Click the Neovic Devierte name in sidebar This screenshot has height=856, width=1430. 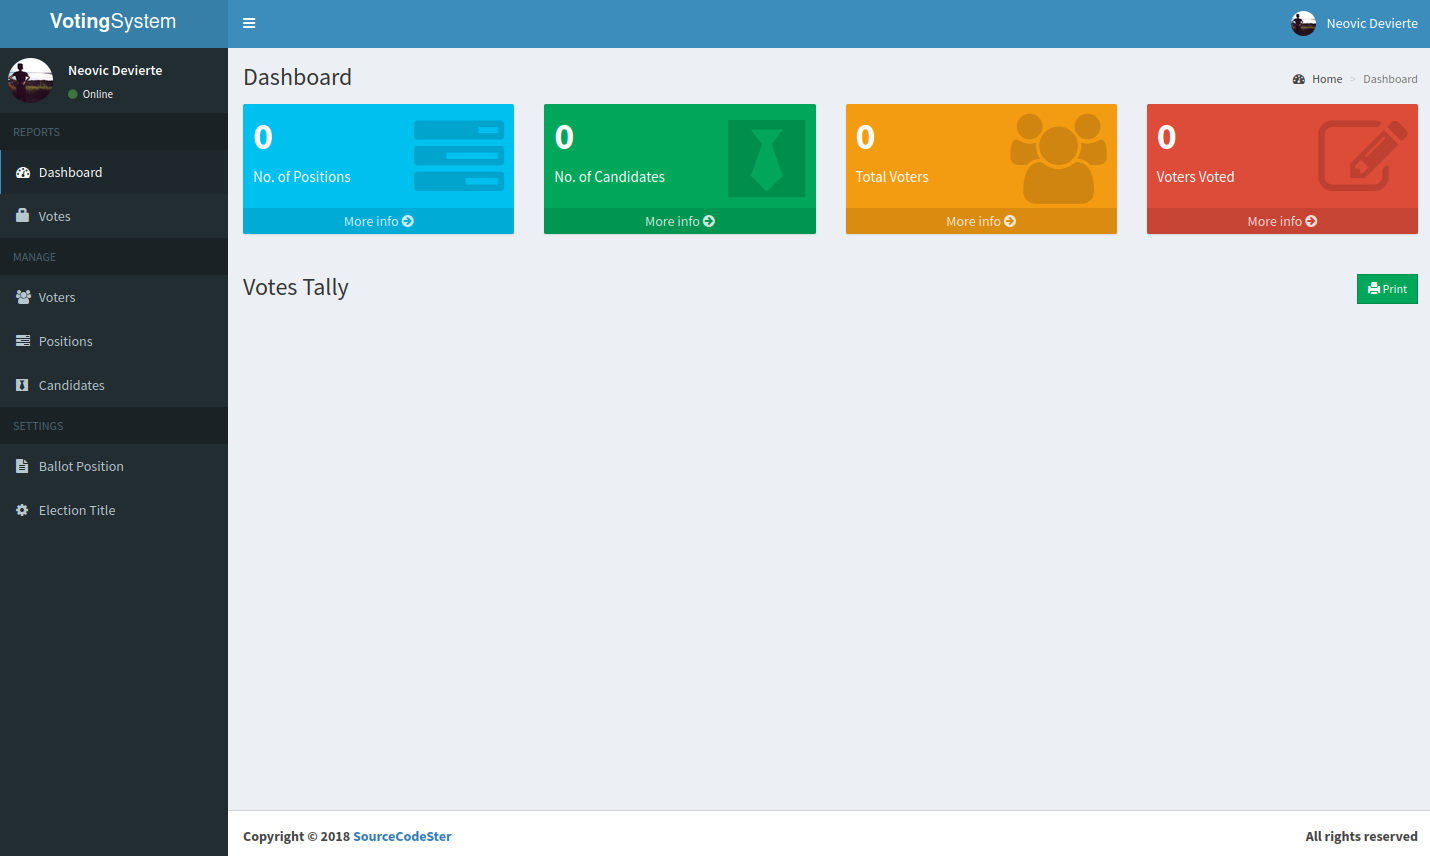pyautogui.click(x=115, y=70)
